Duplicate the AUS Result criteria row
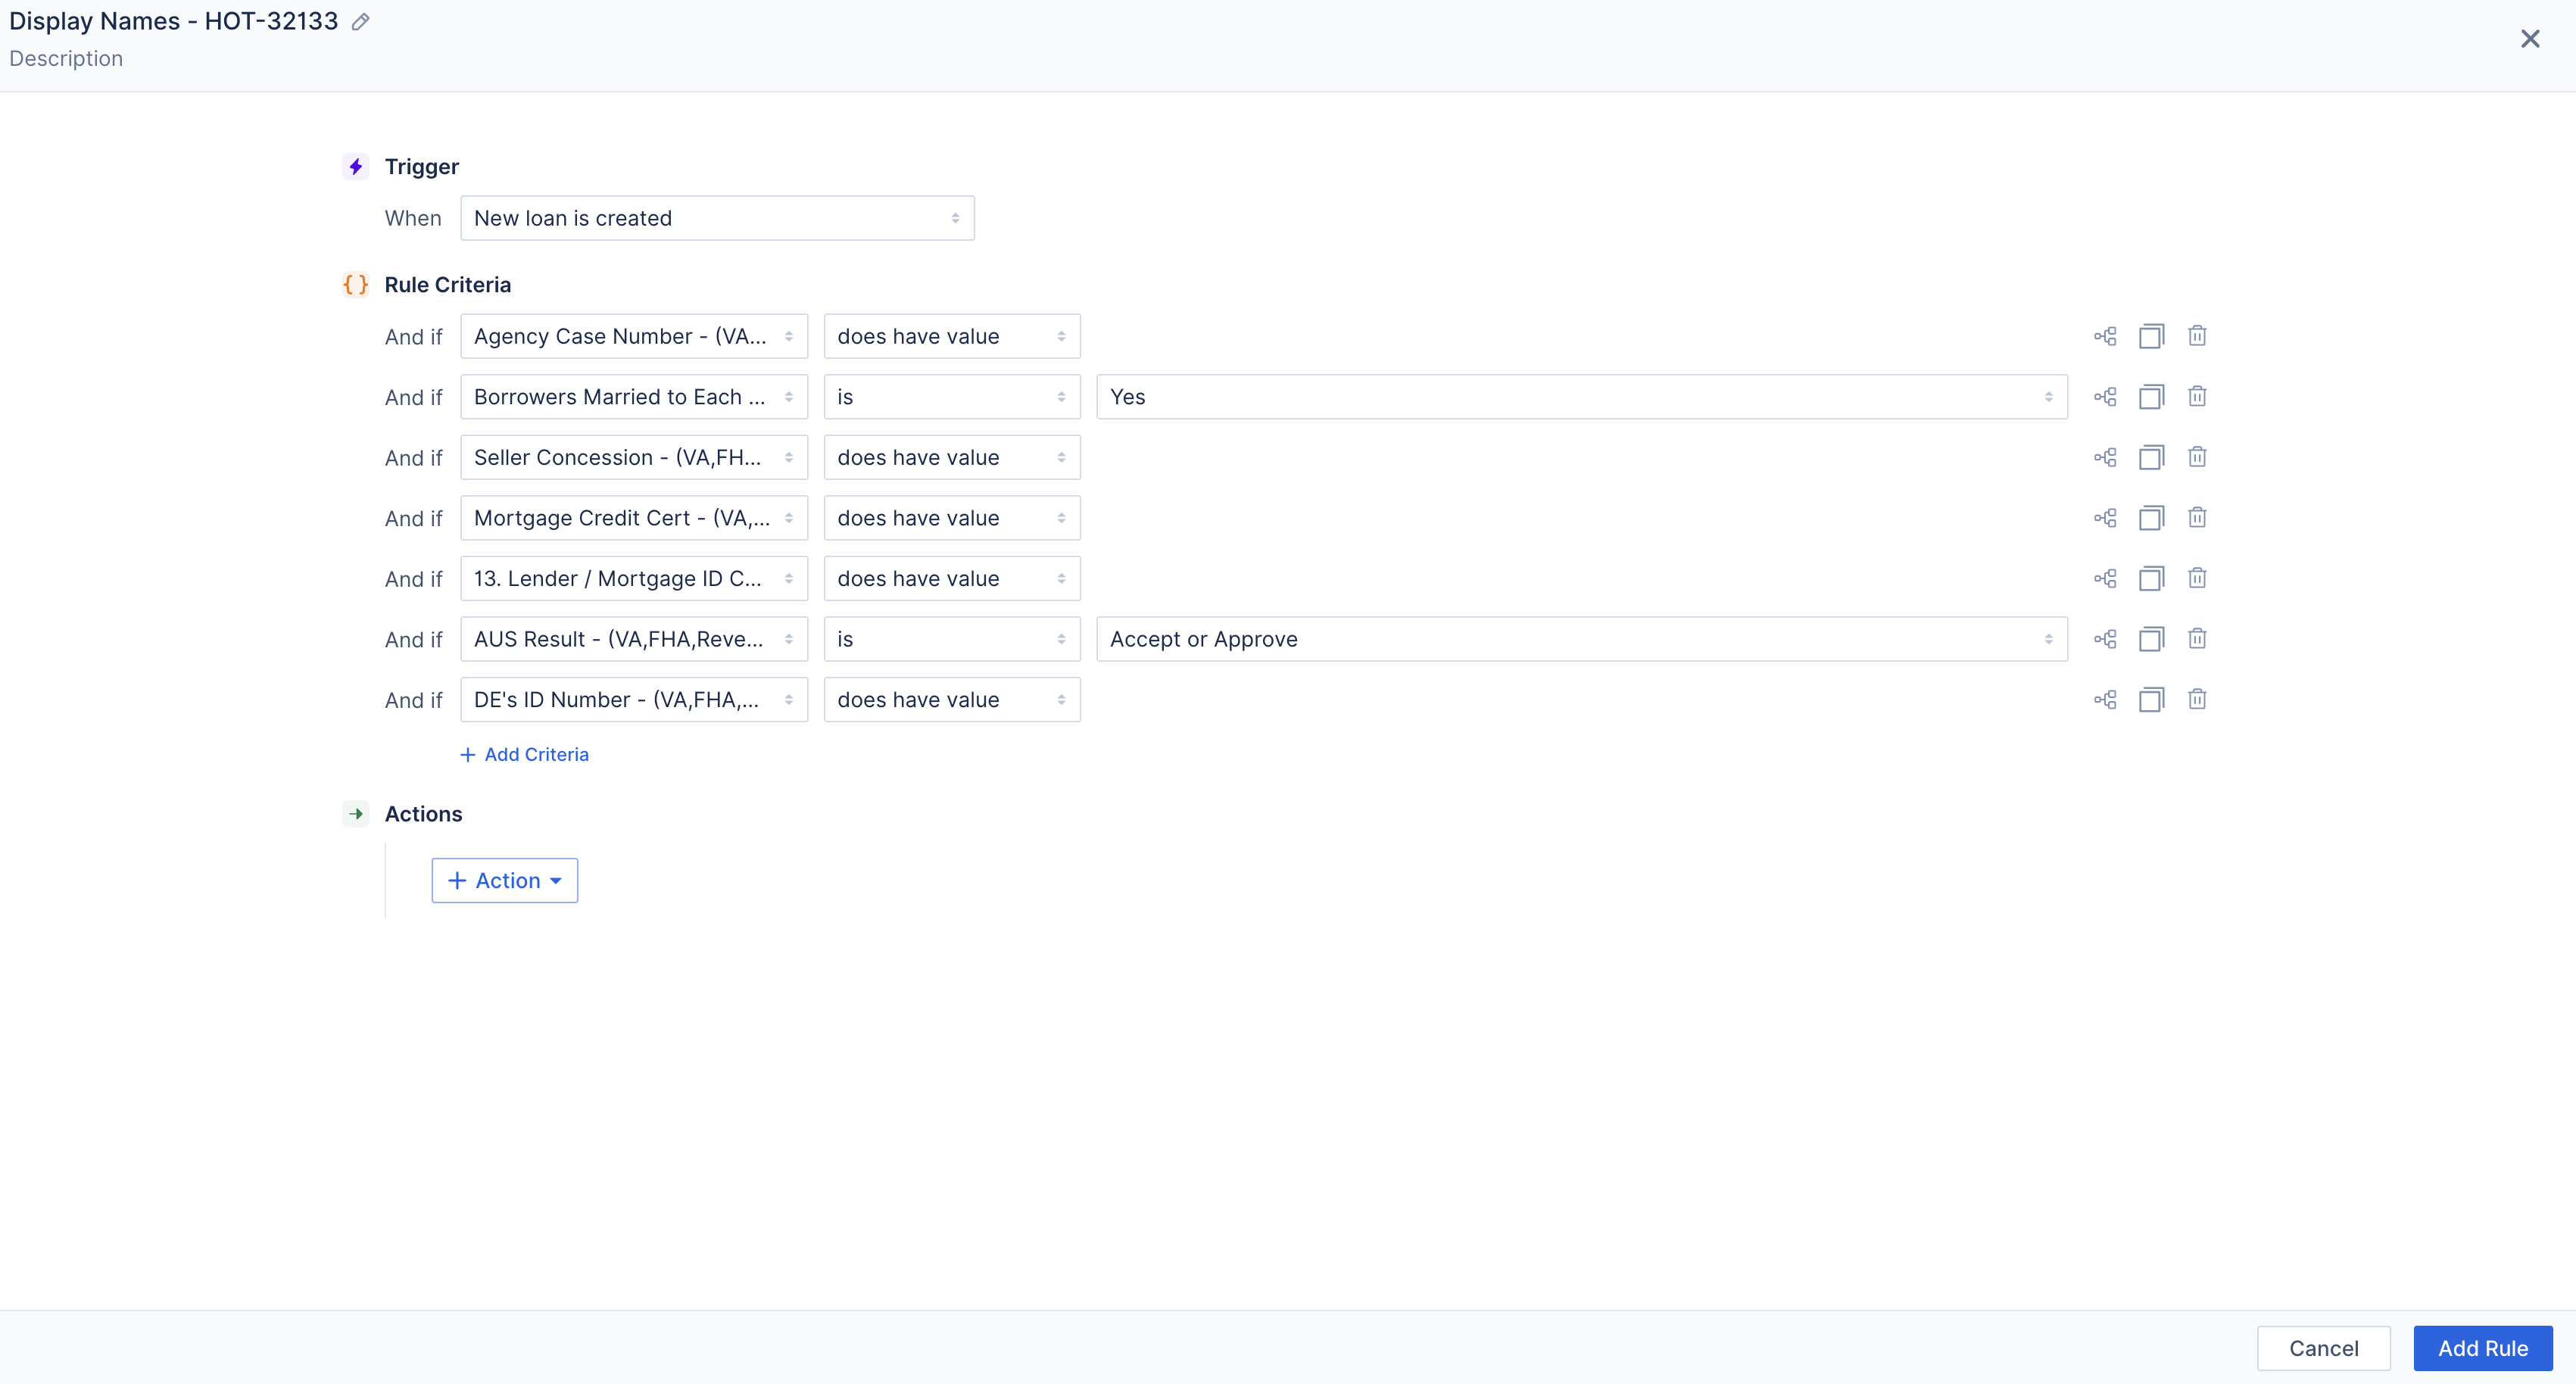Viewport: 2576px width, 1384px height. point(2151,639)
